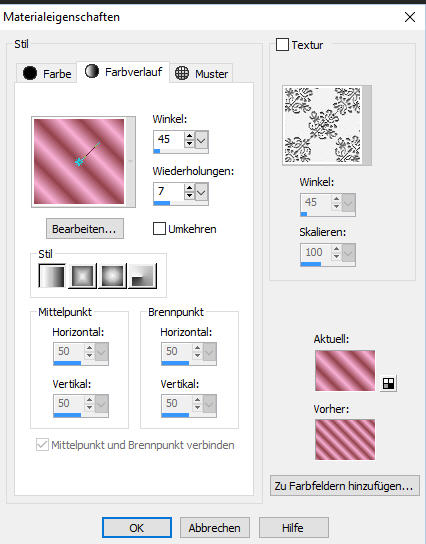Viewport: 426px width, 544px height.
Task: Click the Wiederholungen value input field
Action: [169, 192]
